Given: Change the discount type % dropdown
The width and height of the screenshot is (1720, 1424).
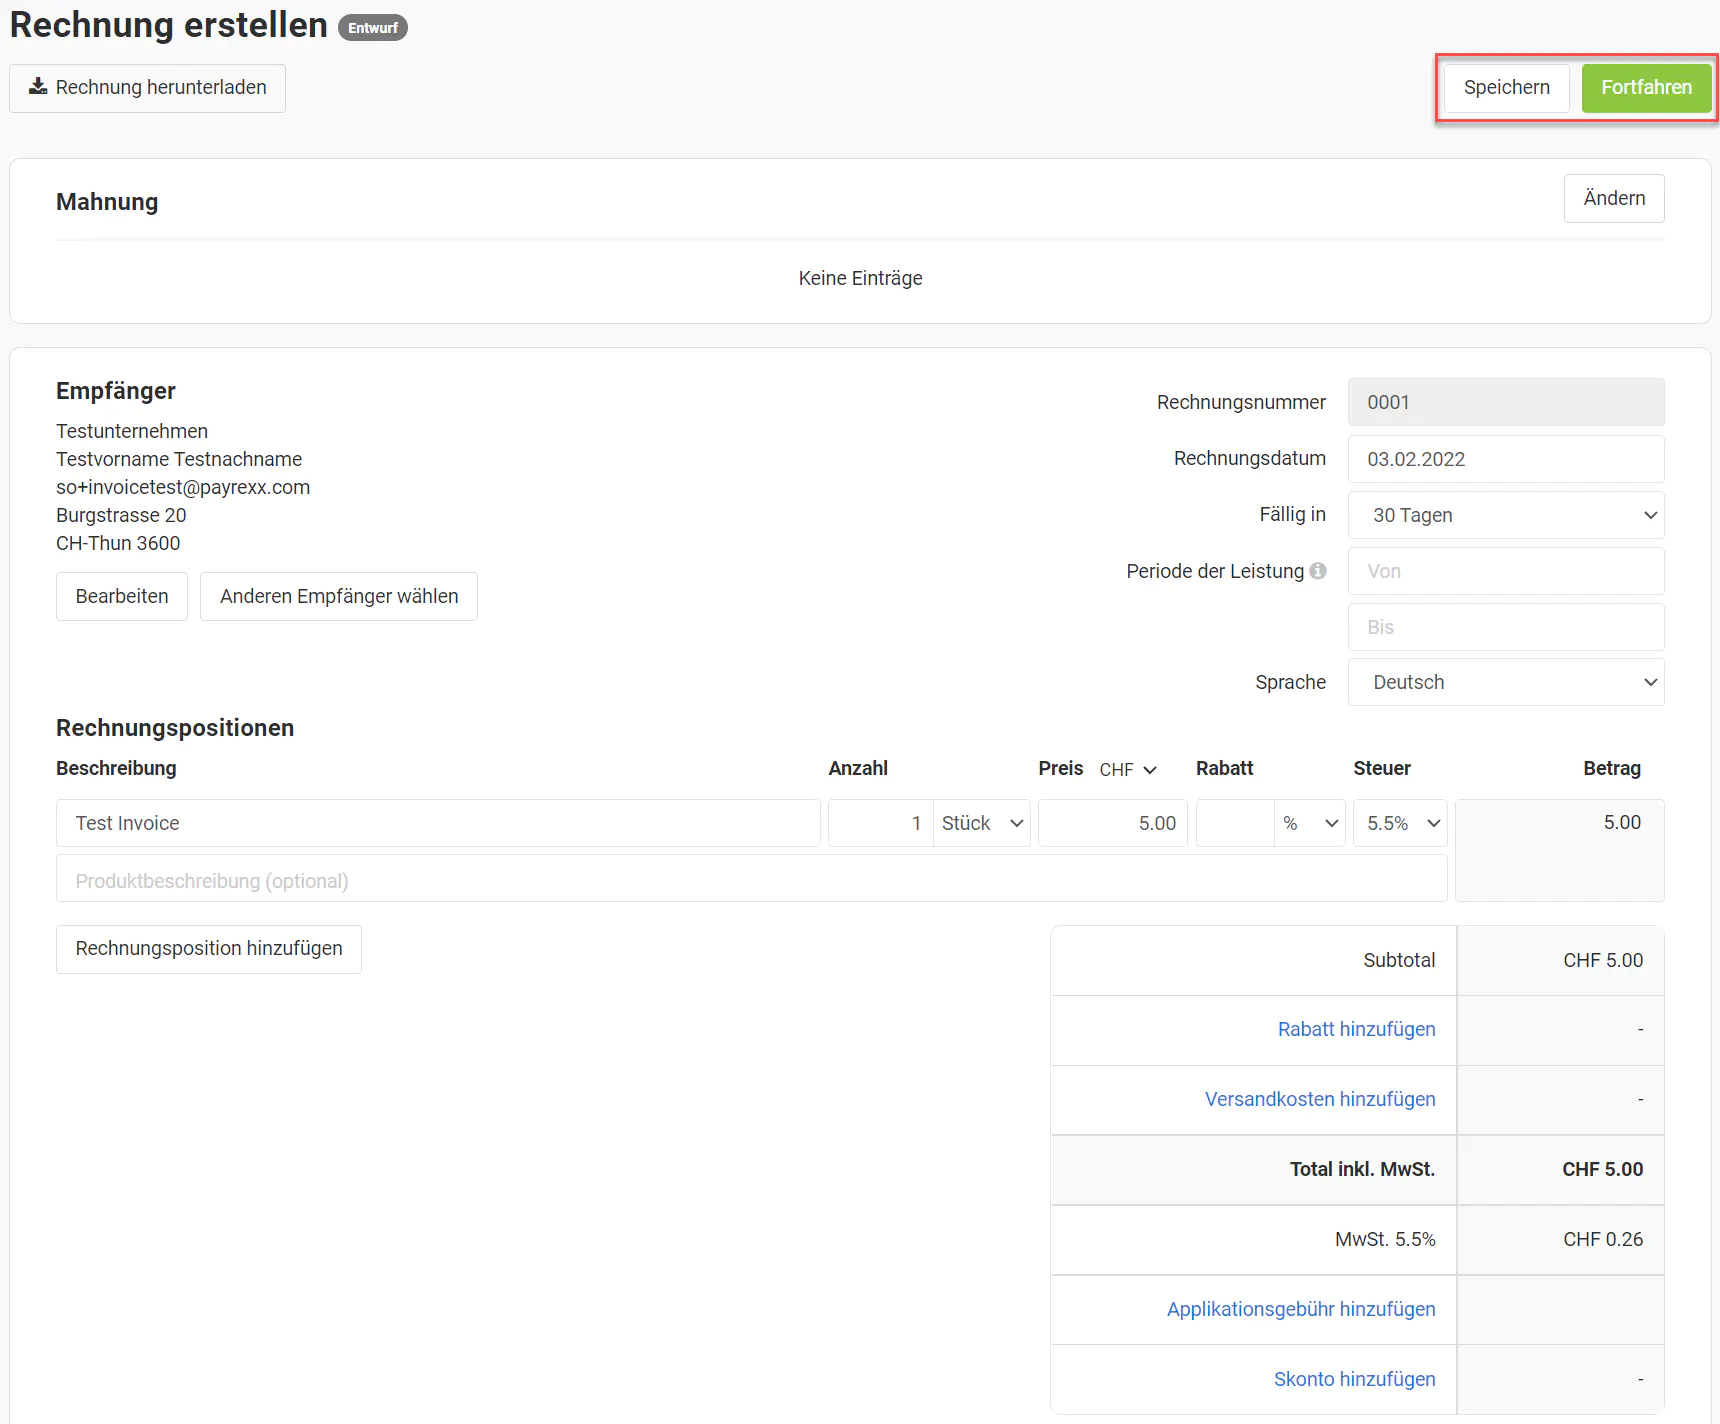Looking at the screenshot, I should click(x=1310, y=823).
